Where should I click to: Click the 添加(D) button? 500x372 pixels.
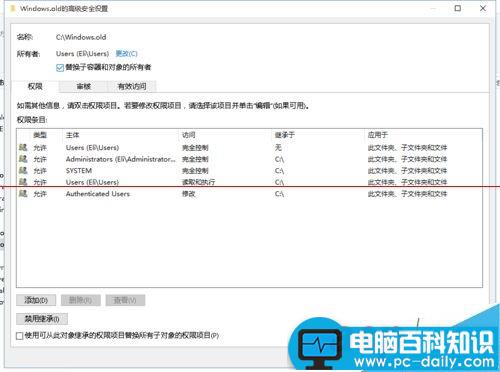pos(36,300)
